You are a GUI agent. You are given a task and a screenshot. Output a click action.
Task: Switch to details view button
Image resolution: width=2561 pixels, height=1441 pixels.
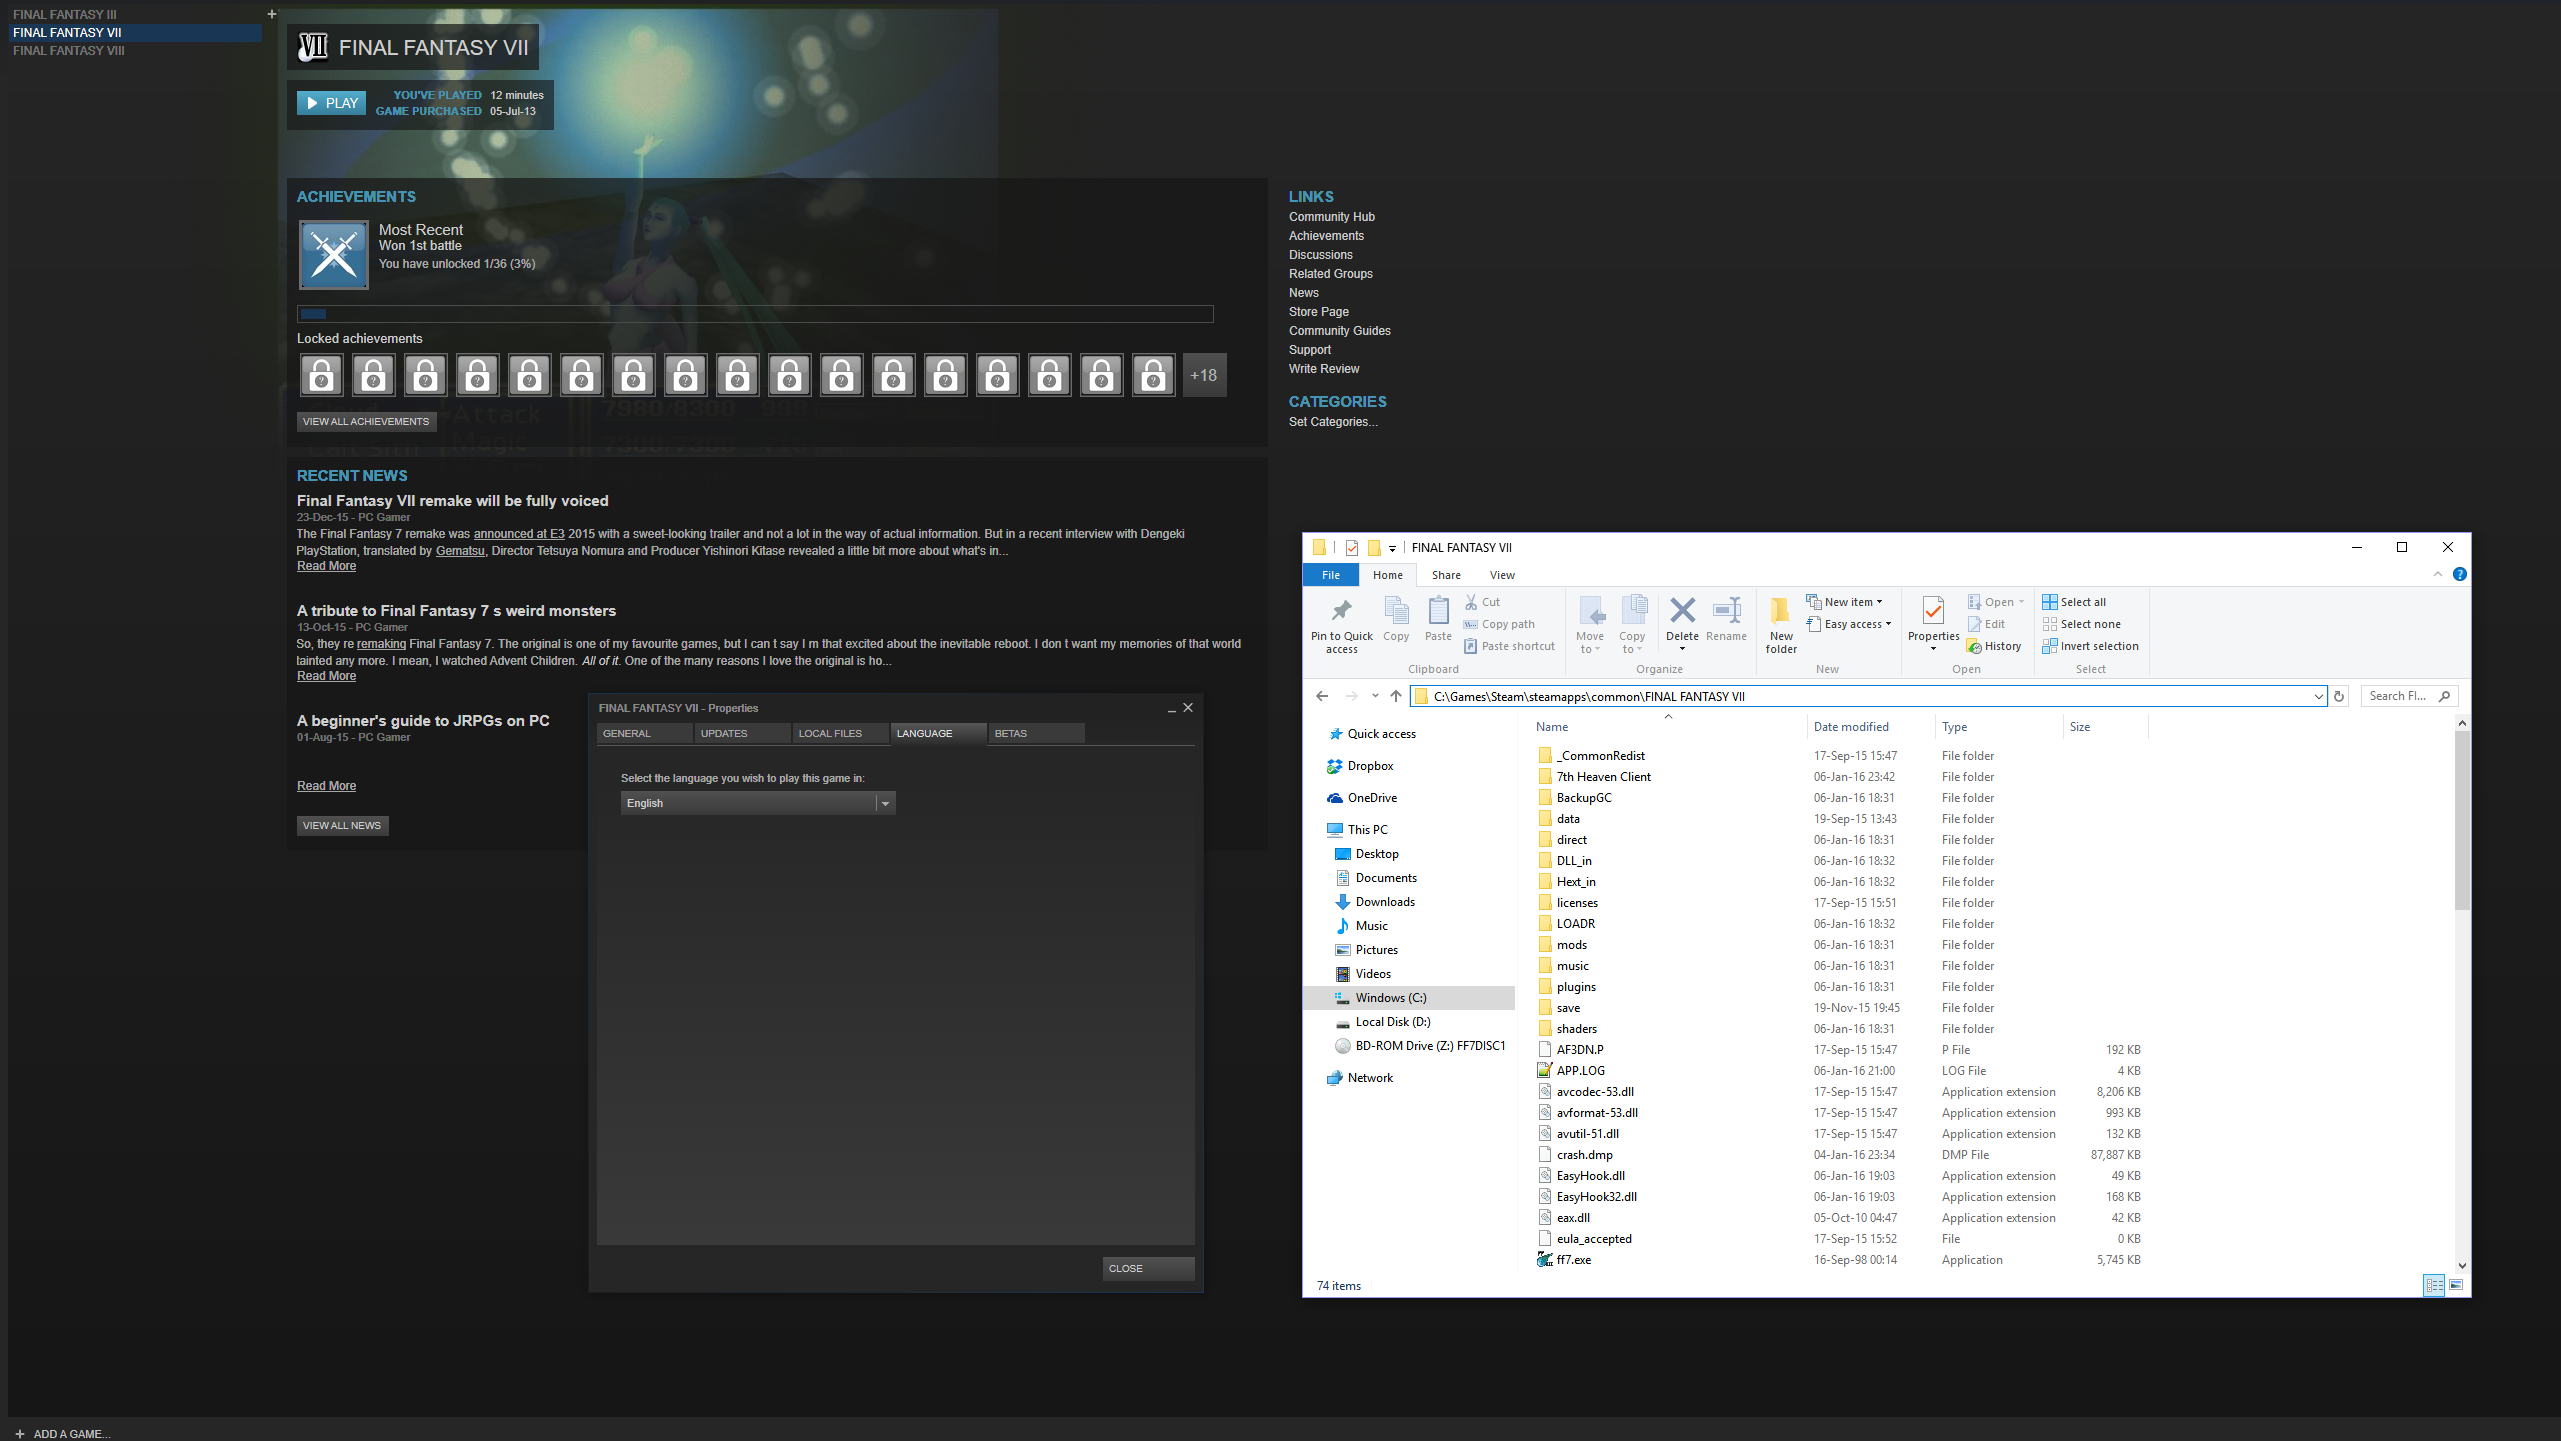point(2434,1285)
